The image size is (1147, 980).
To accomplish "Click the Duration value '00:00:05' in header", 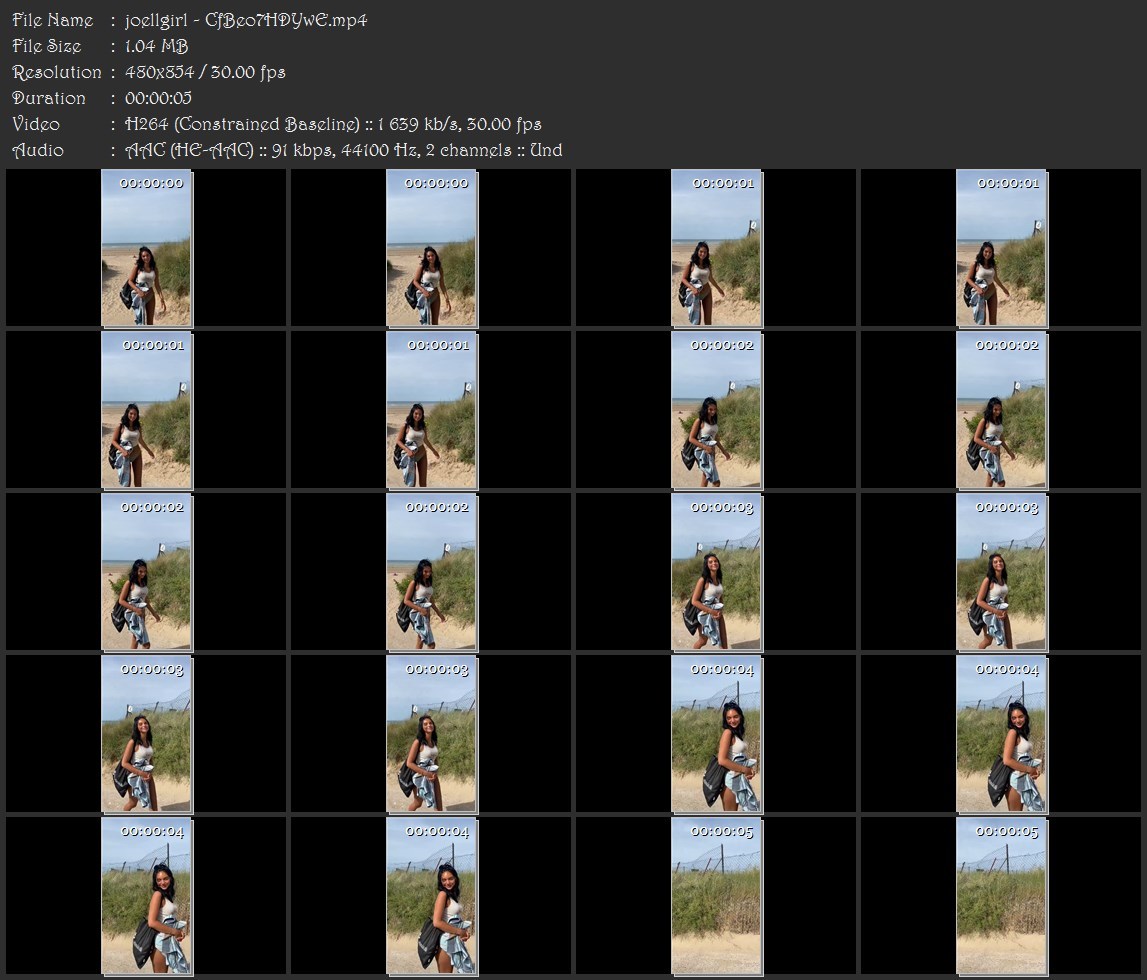I will coord(158,98).
